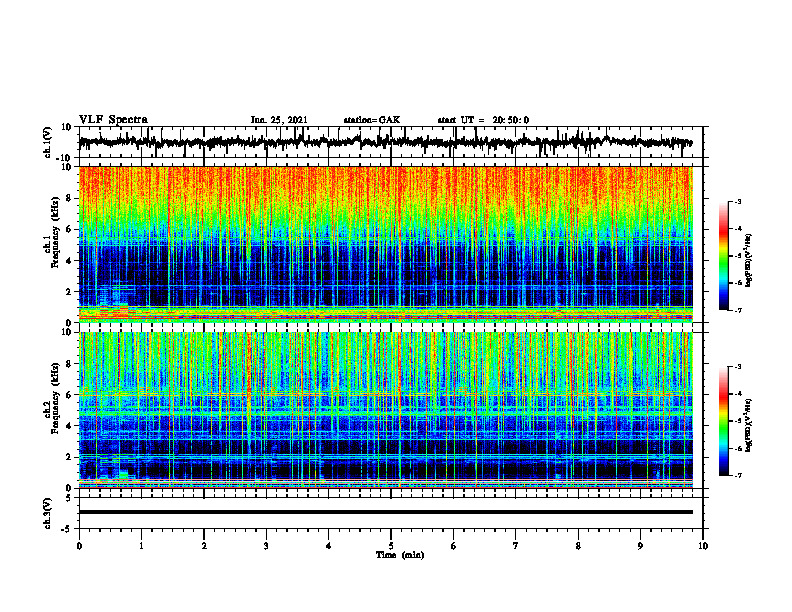This screenshot has height=612, width=792.
Task: Click the "8" kHz tick on ch.1 spectrogram
Action: coord(69,198)
